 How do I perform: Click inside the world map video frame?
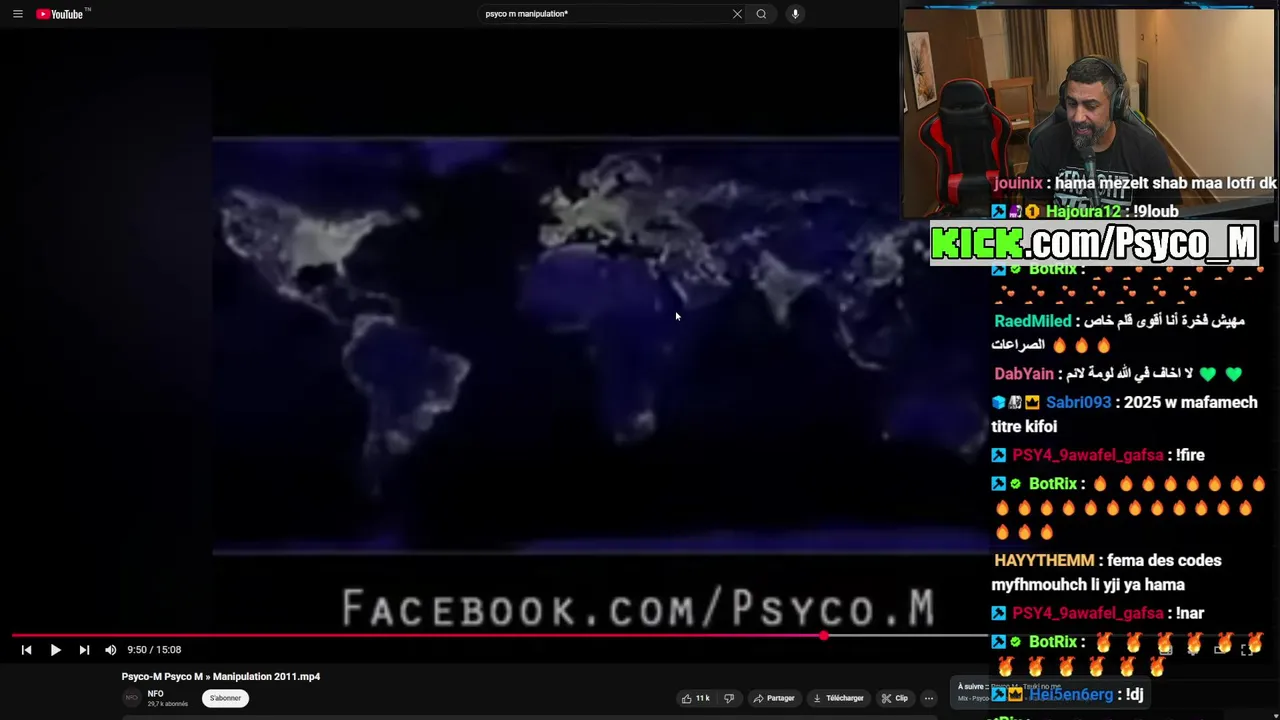[x=600, y=345]
